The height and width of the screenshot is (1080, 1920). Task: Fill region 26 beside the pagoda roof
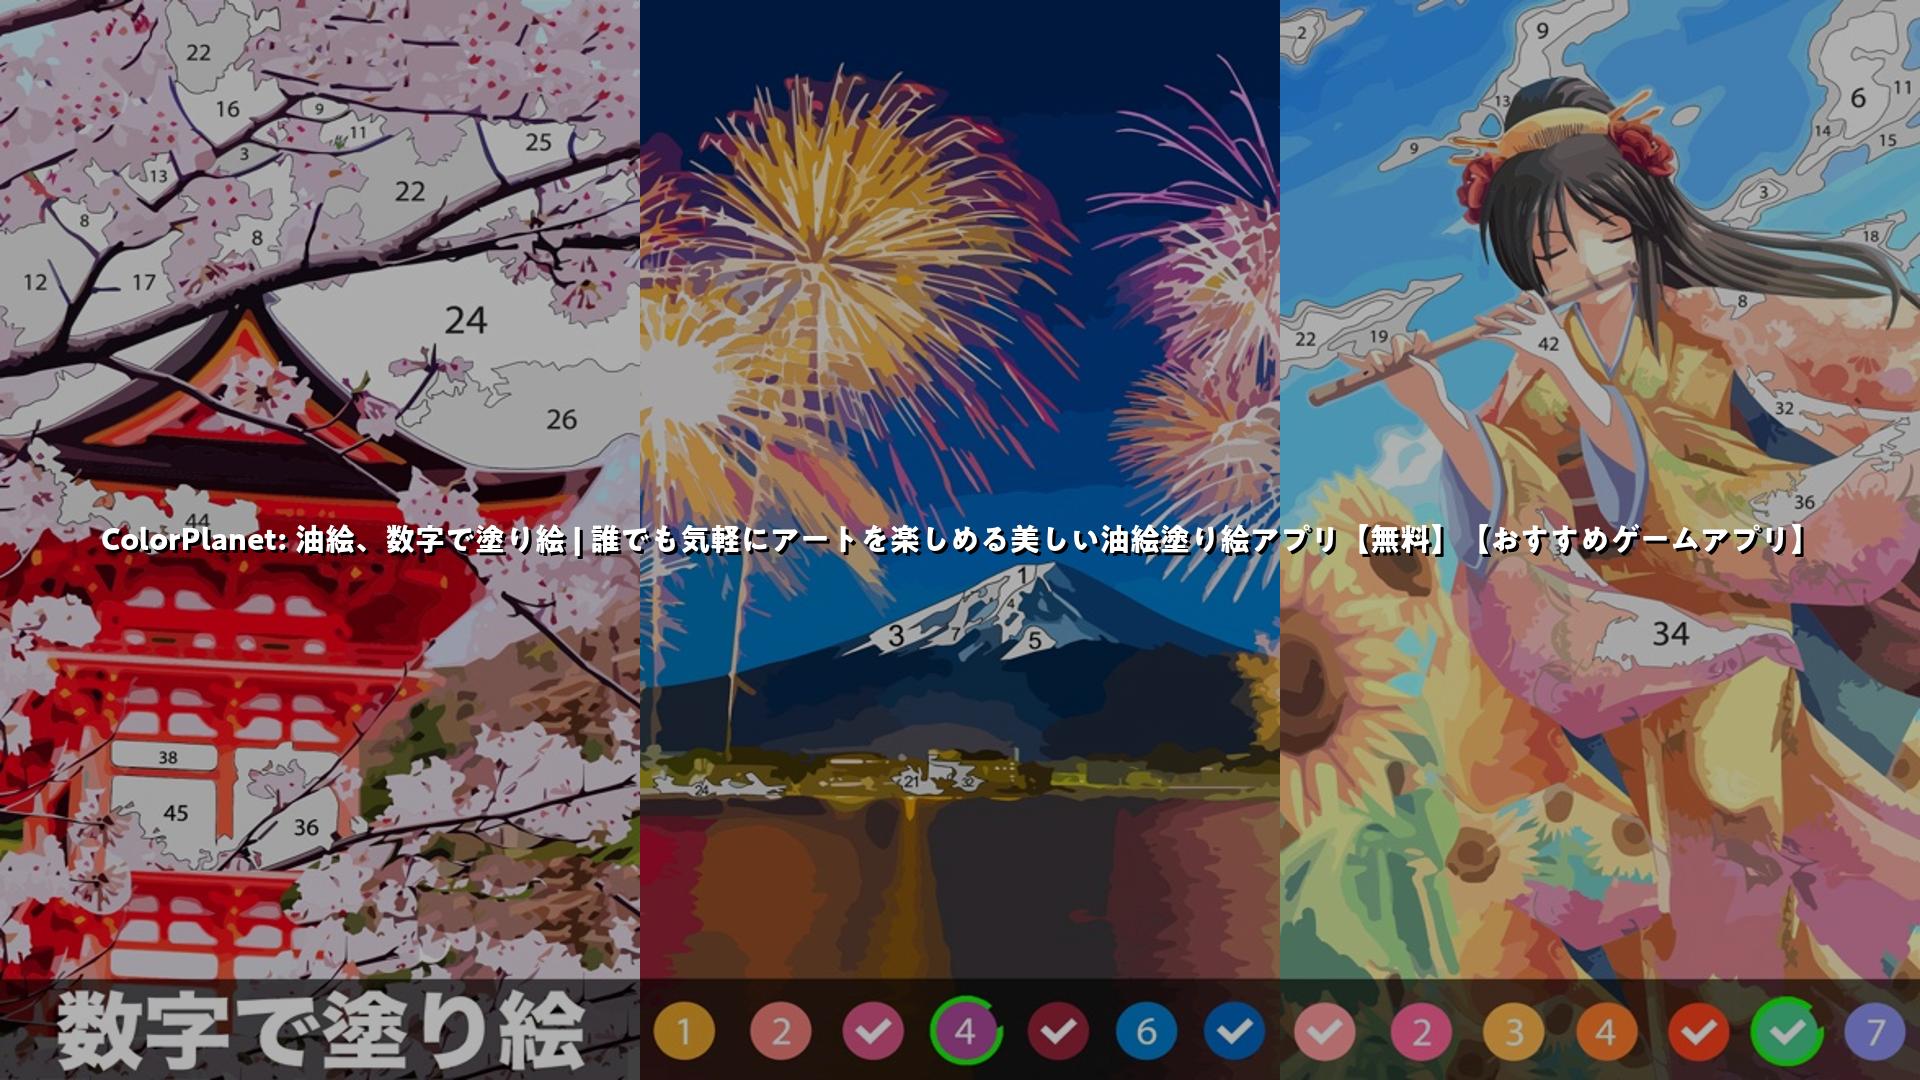[x=561, y=419]
